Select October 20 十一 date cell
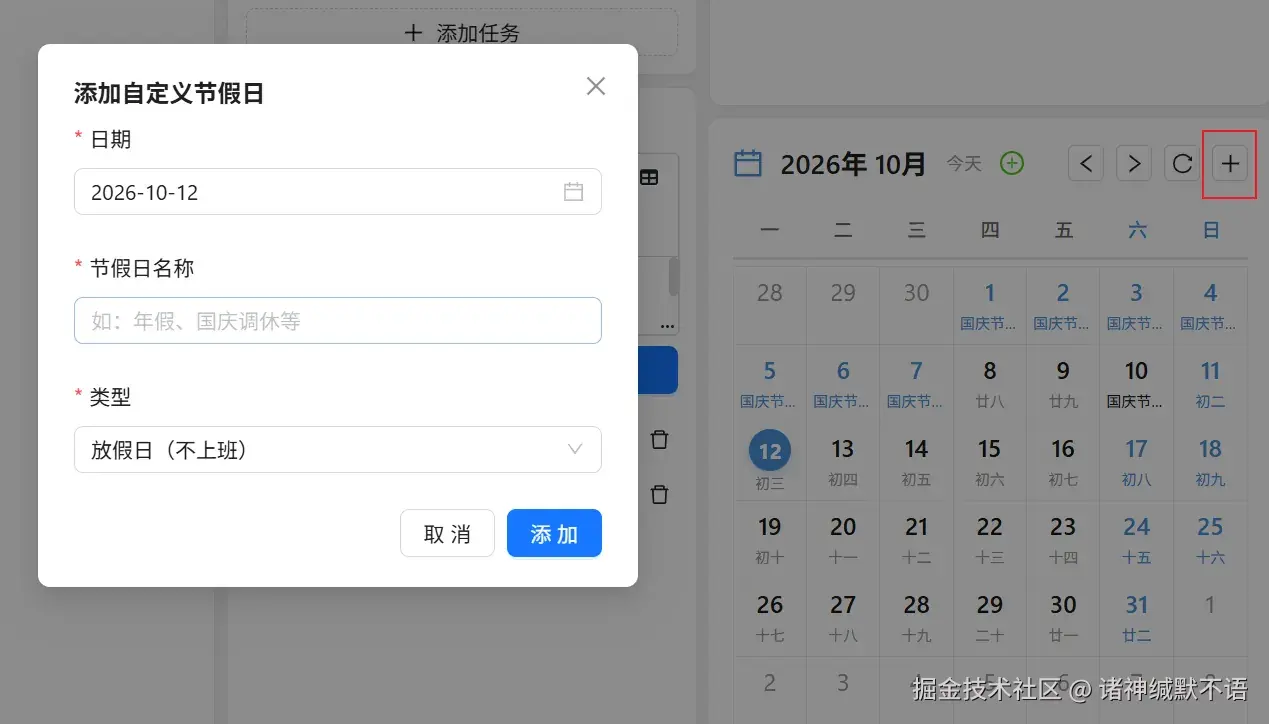 843,540
